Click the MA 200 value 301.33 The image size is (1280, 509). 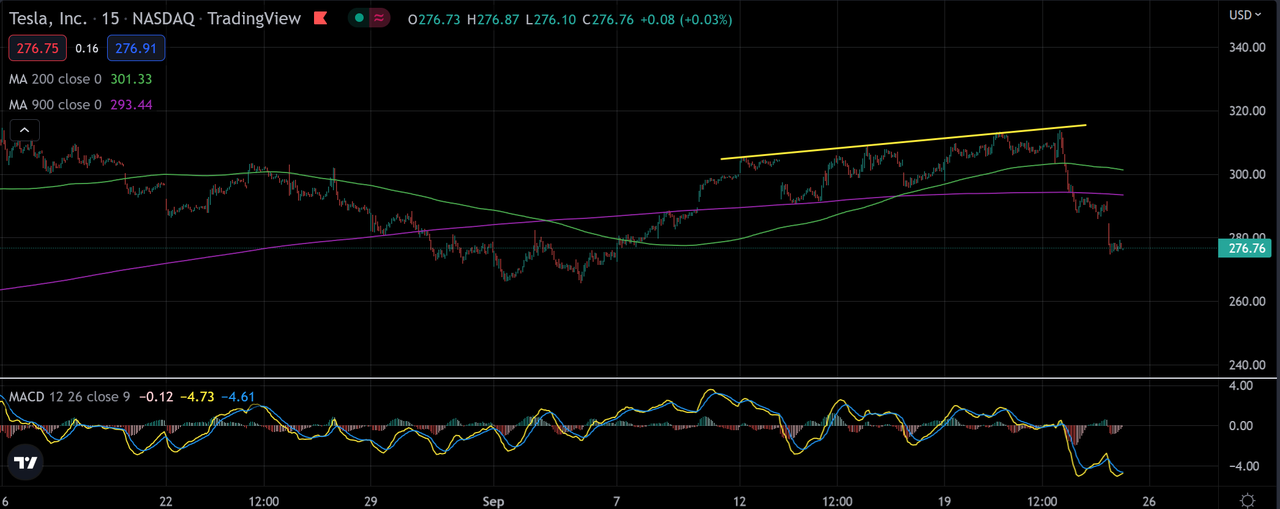131,79
